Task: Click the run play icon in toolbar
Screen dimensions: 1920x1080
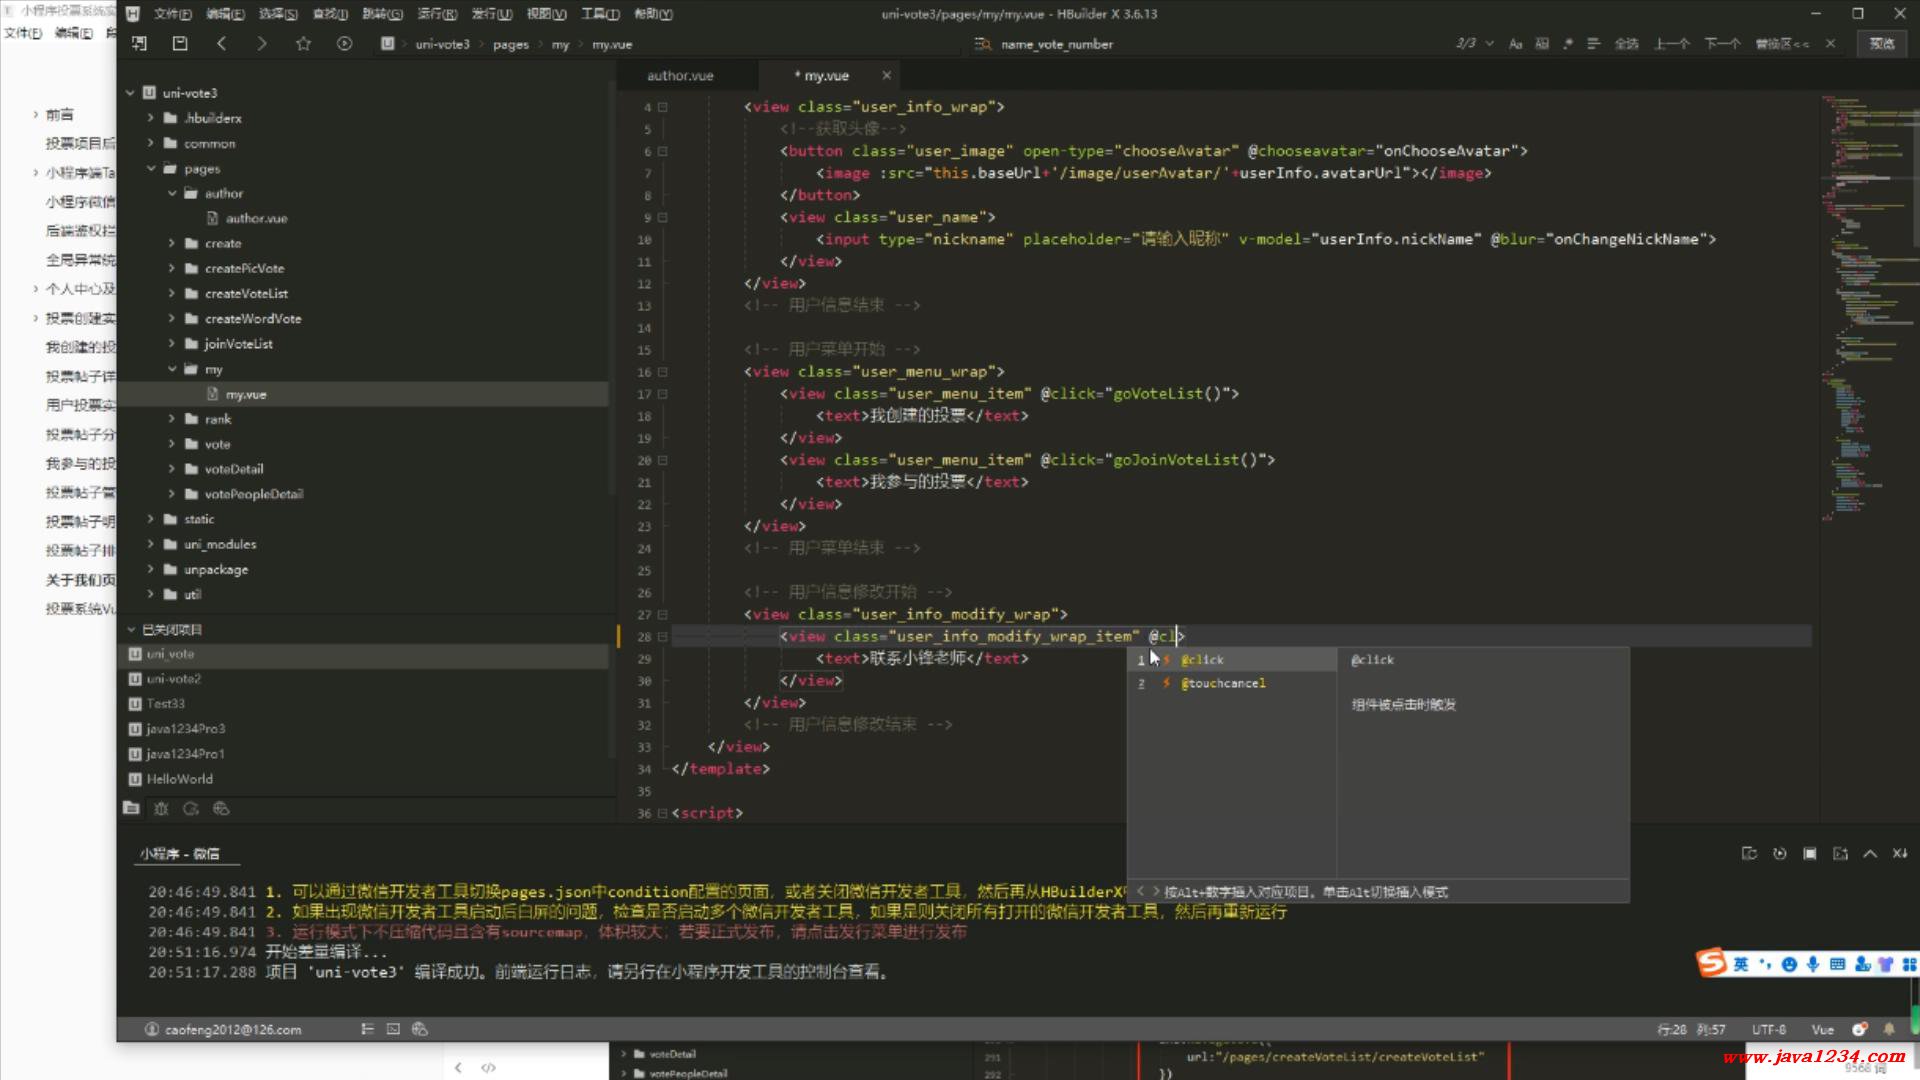Action: tap(344, 43)
